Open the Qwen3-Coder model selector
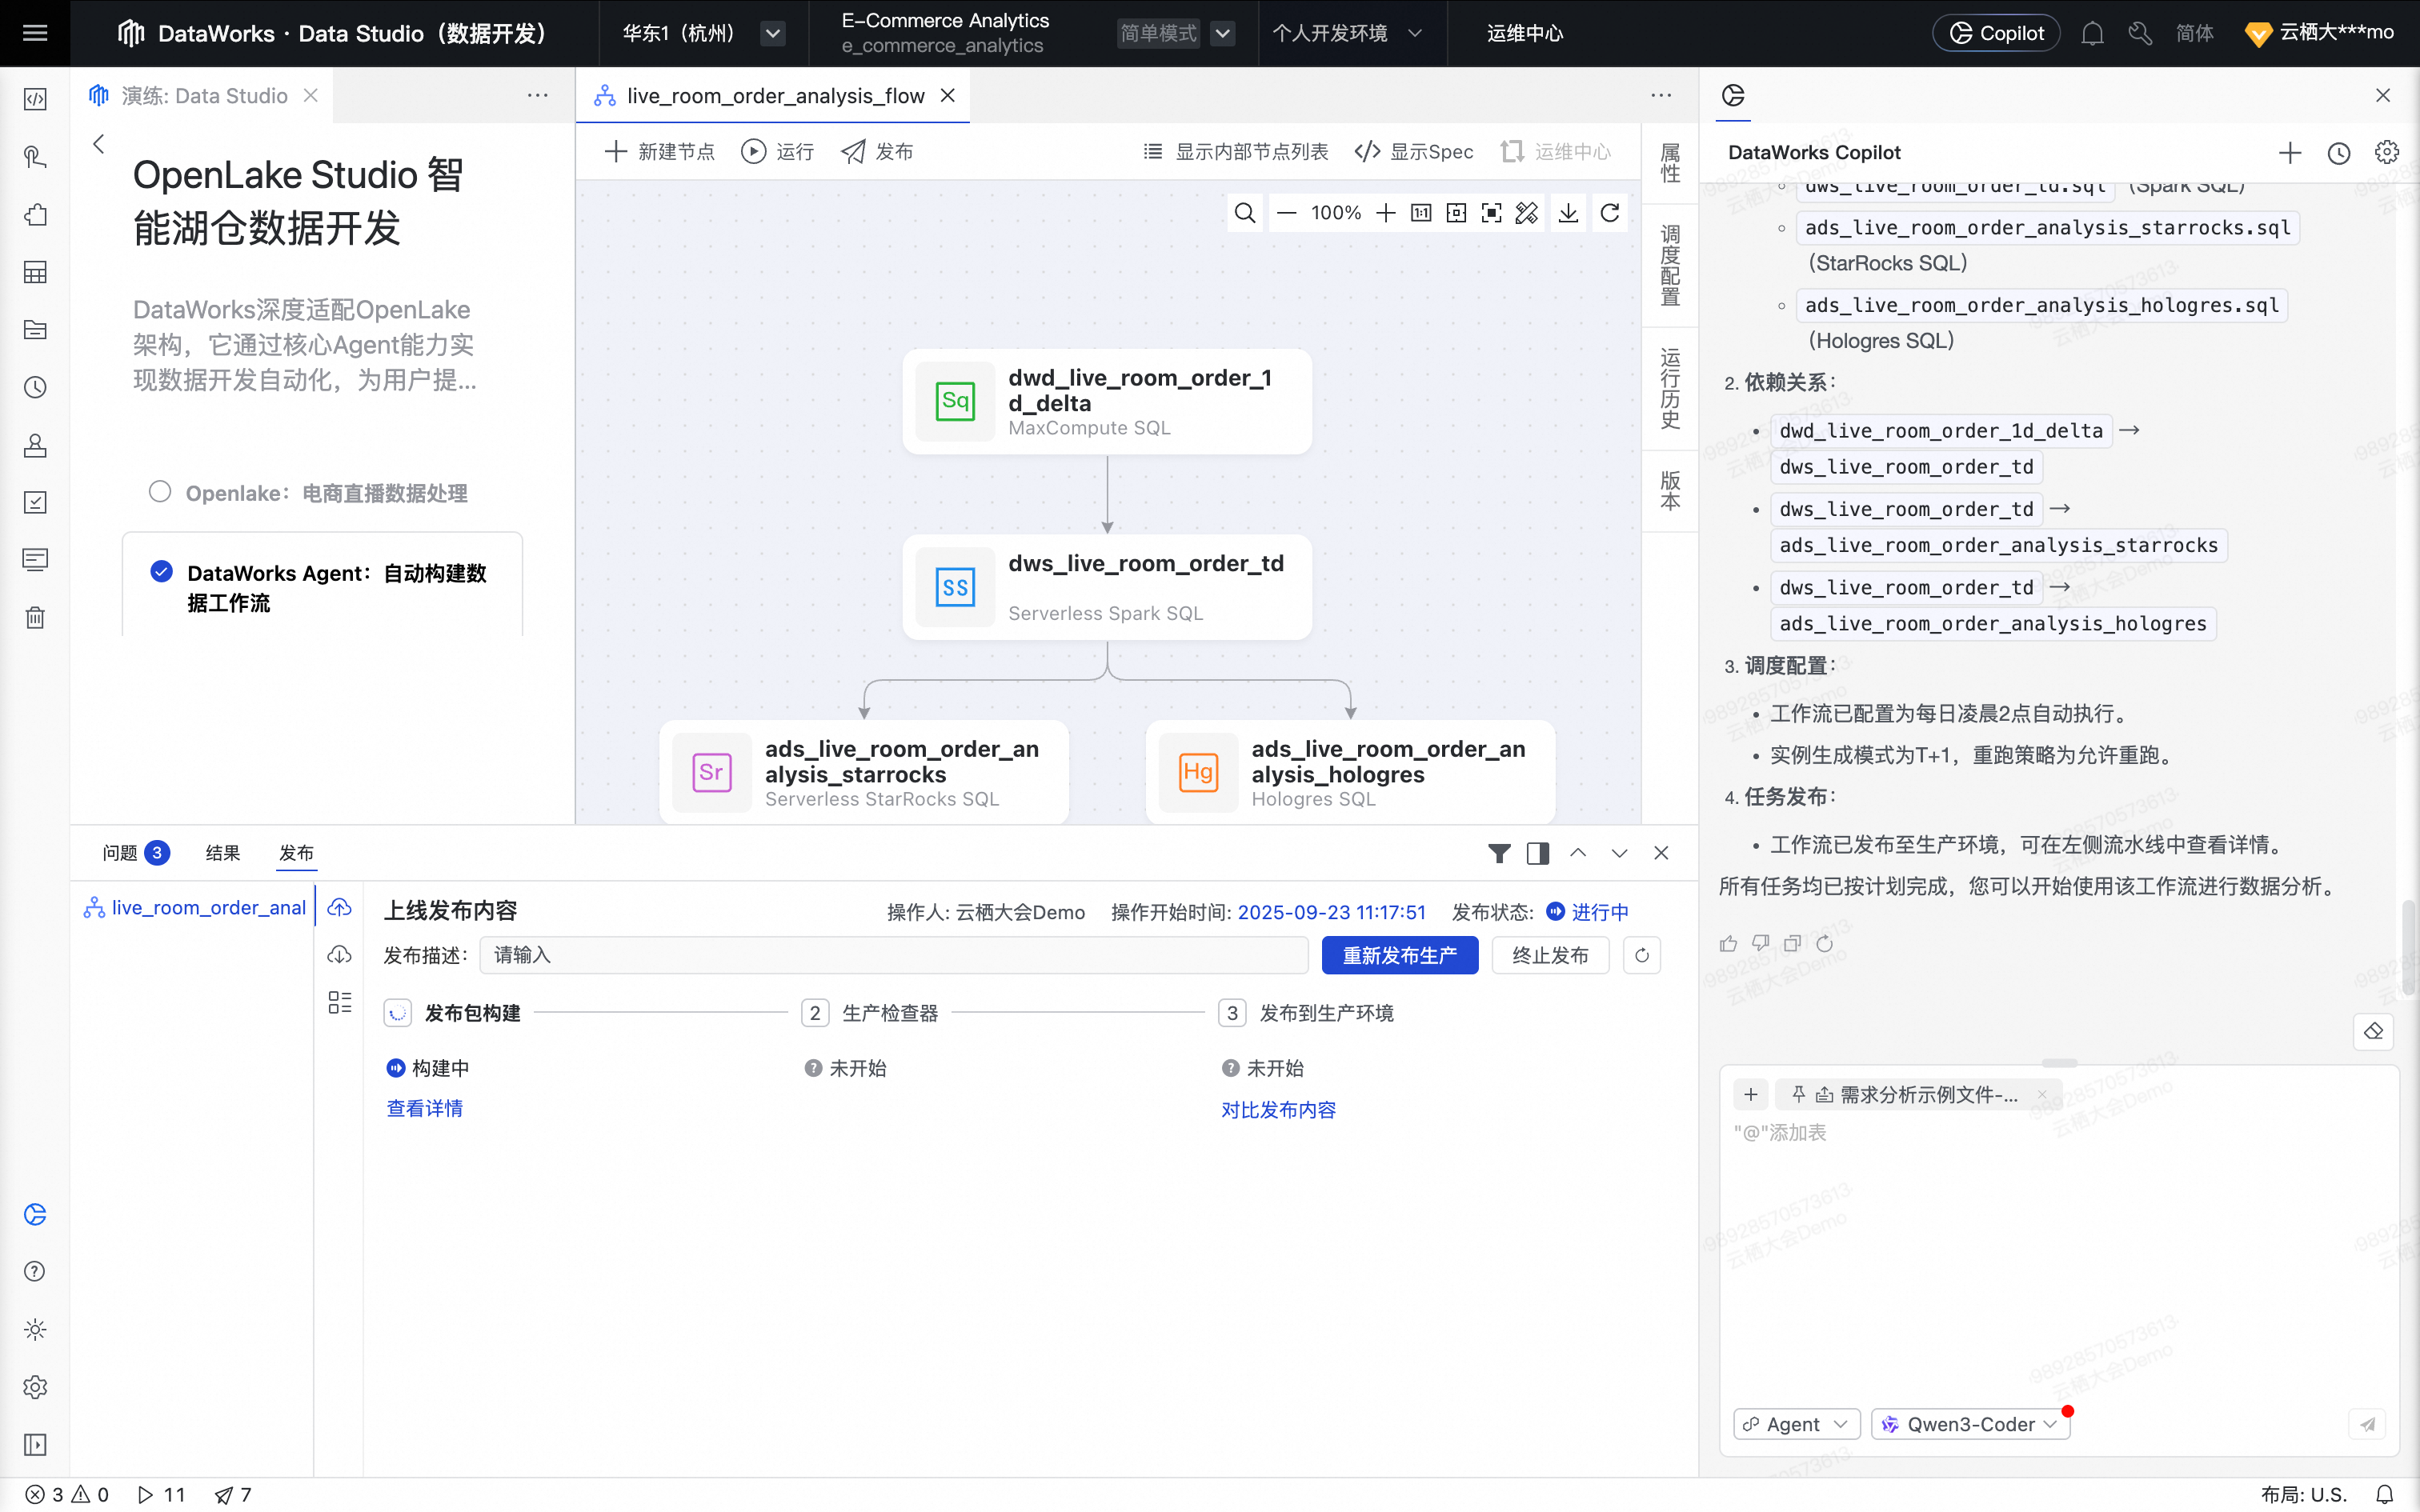The image size is (2420, 1512). pyautogui.click(x=1970, y=1424)
